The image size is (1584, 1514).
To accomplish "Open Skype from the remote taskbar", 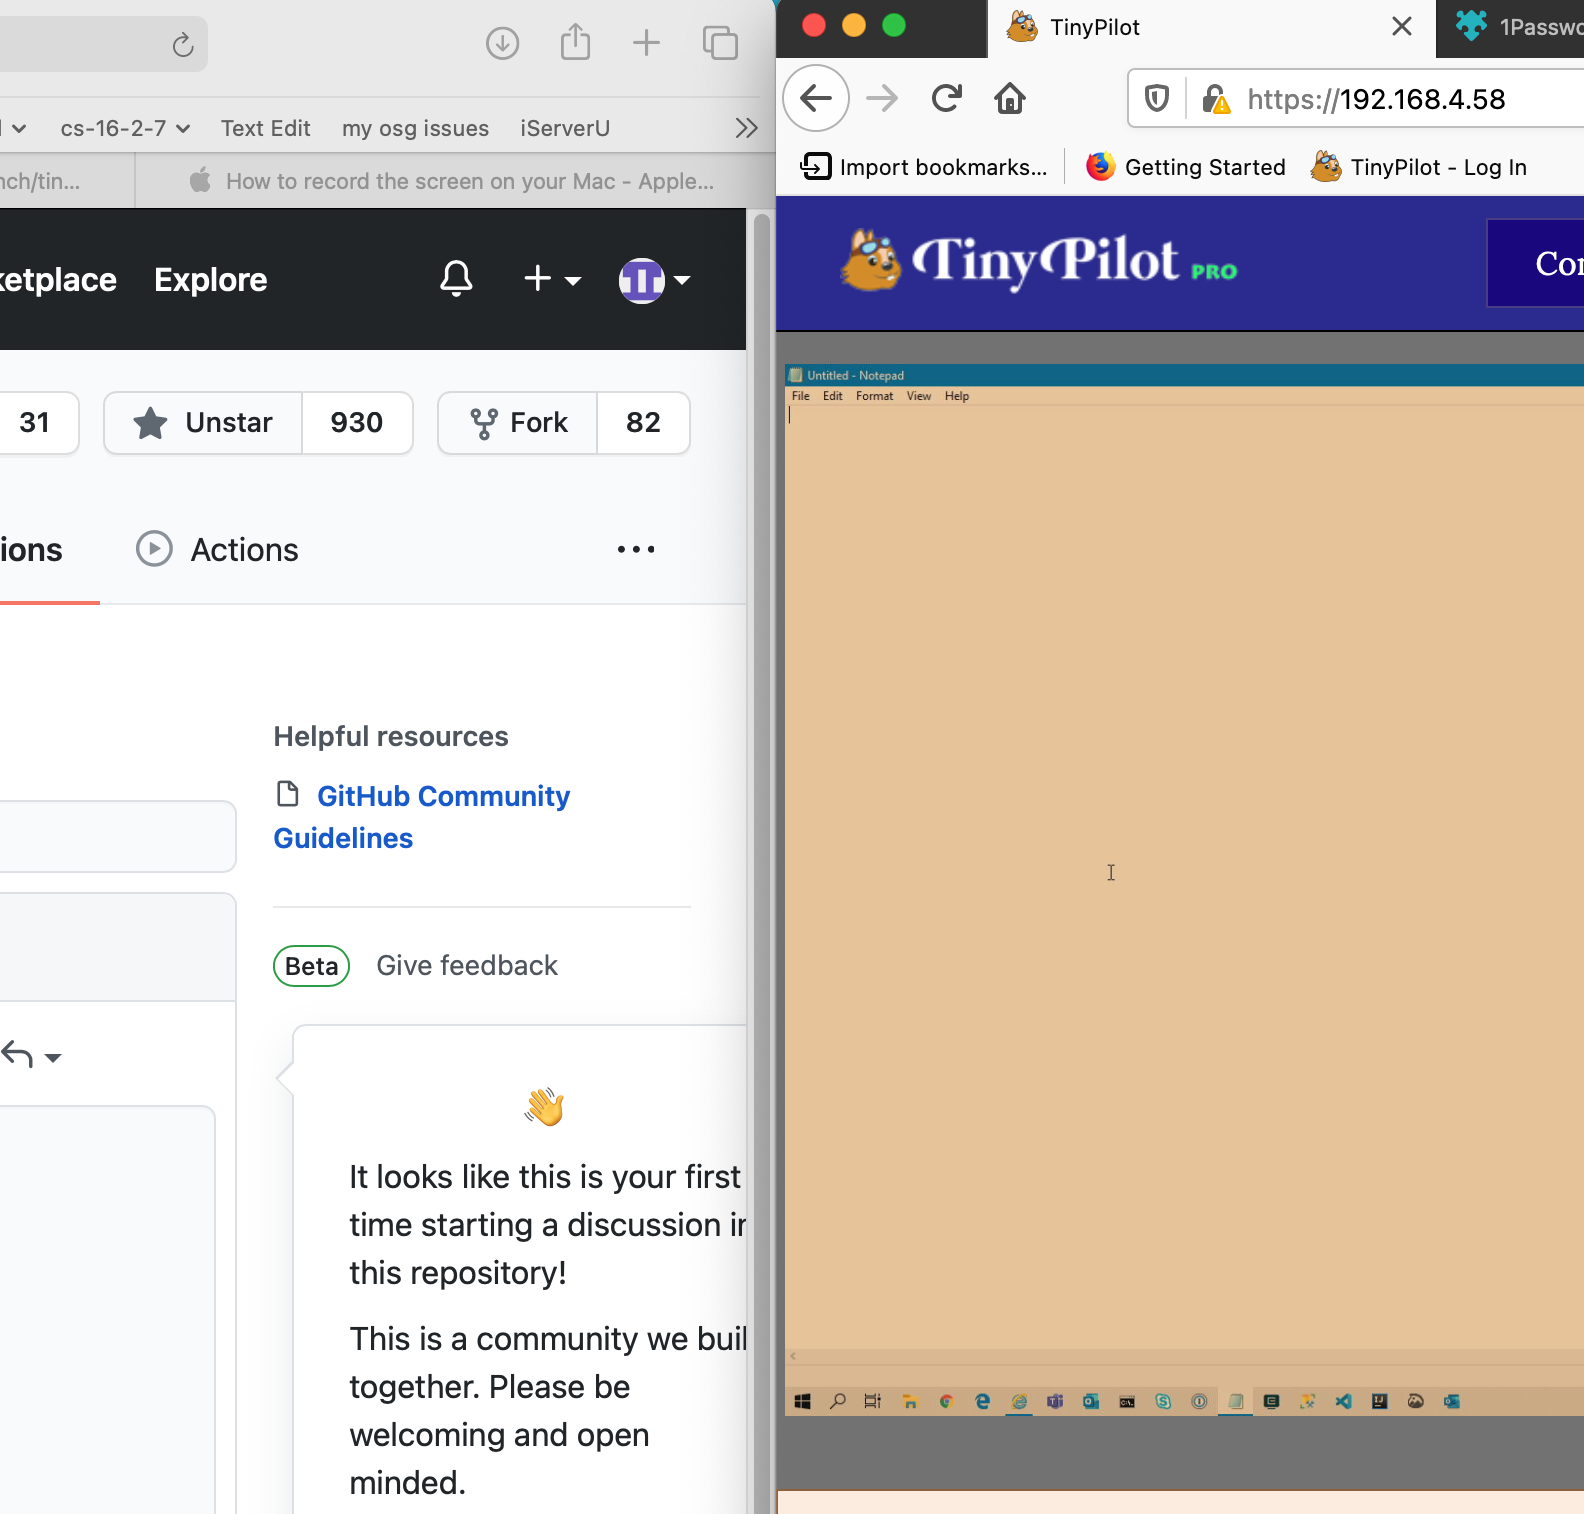I will 1163,1401.
